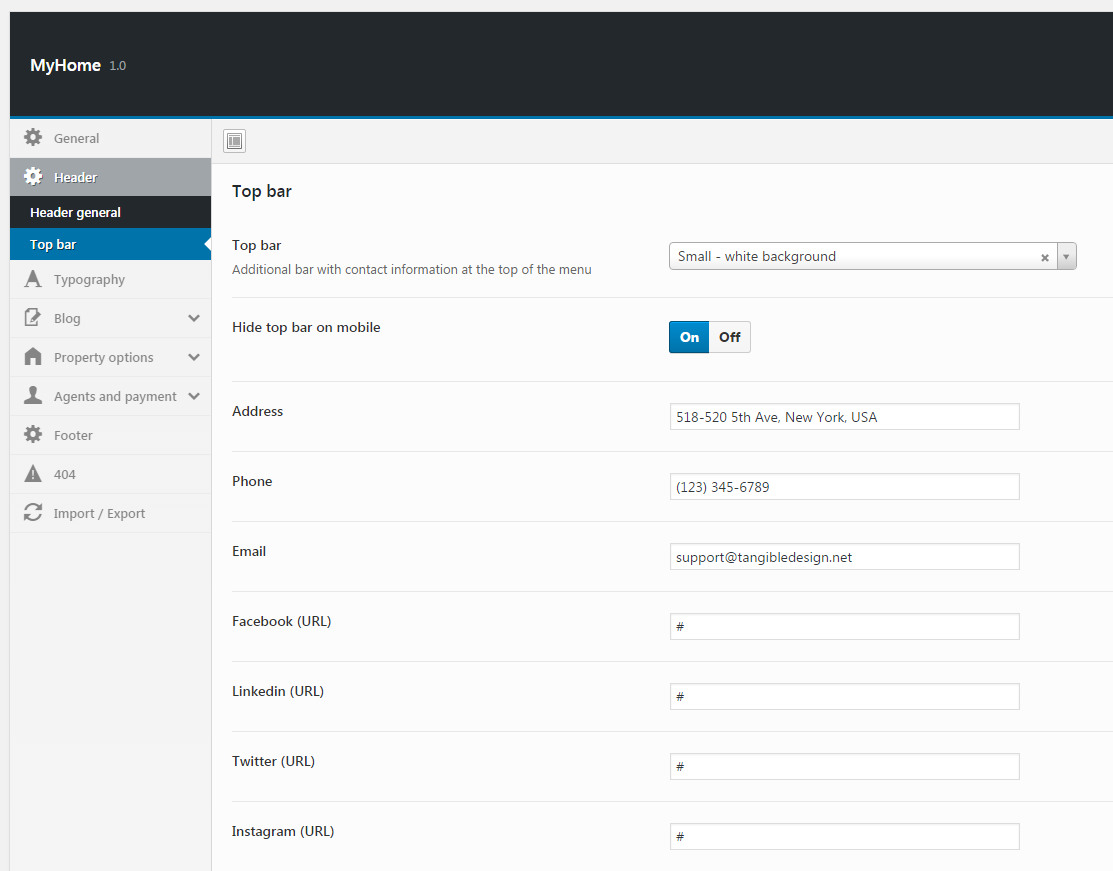Click the Twitter (URL) label
The height and width of the screenshot is (871, 1113).
[x=273, y=761]
